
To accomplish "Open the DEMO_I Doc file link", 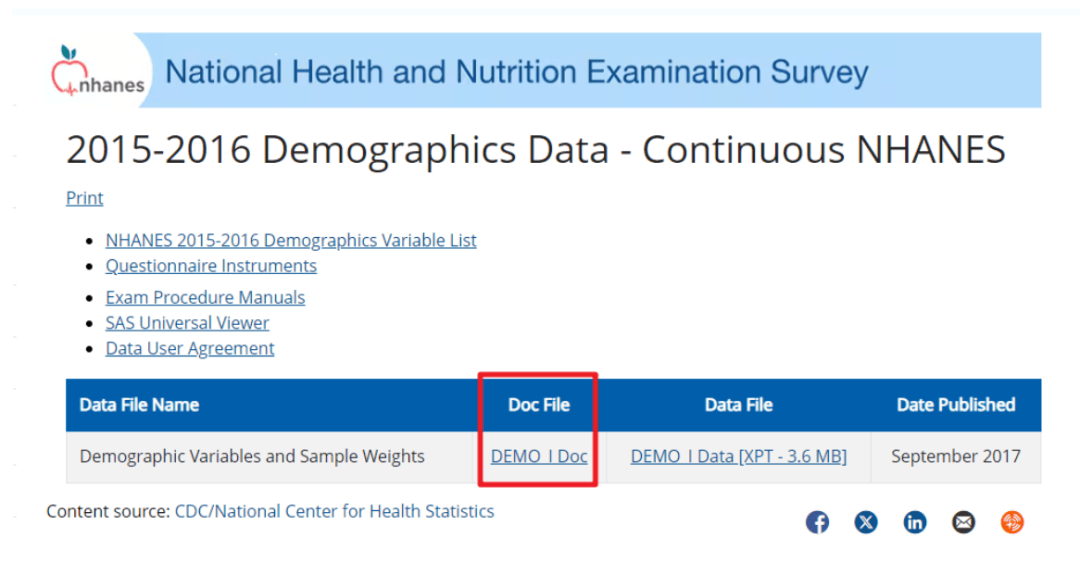I will pyautogui.click(x=539, y=457).
